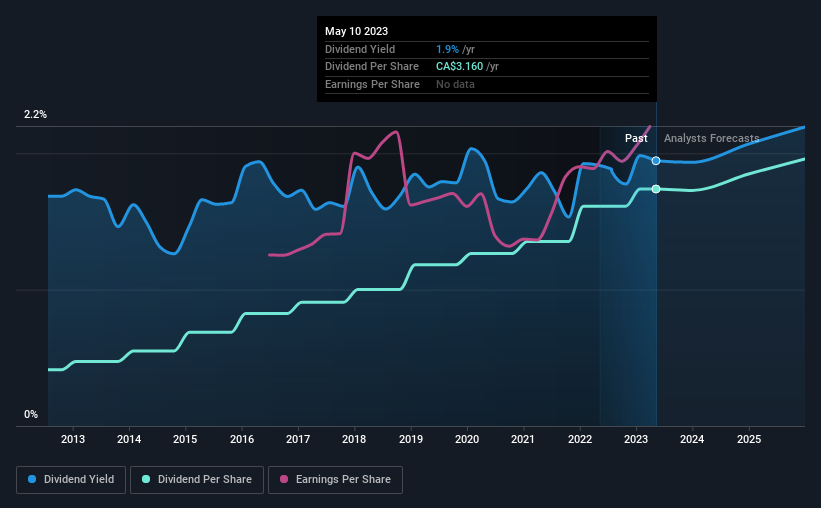
Task: Select the teal dividend per share data point marker
Action: [656, 189]
